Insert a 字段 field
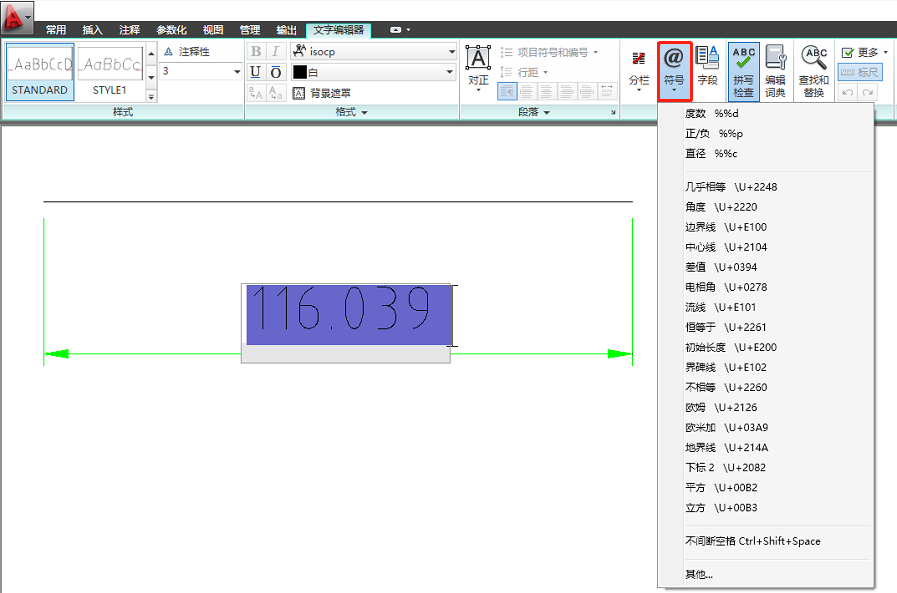The height and width of the screenshot is (593, 897). pyautogui.click(x=708, y=66)
